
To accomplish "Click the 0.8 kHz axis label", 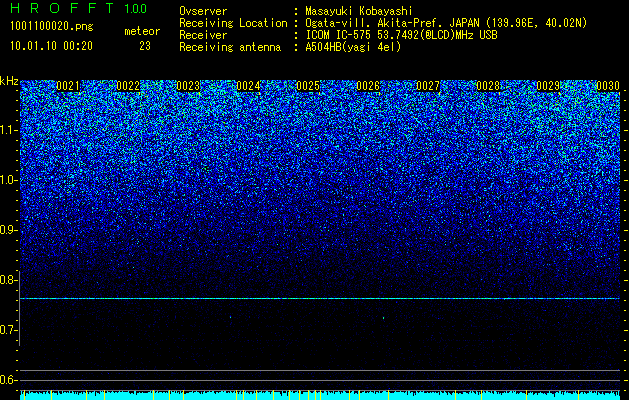I will 9,280.
